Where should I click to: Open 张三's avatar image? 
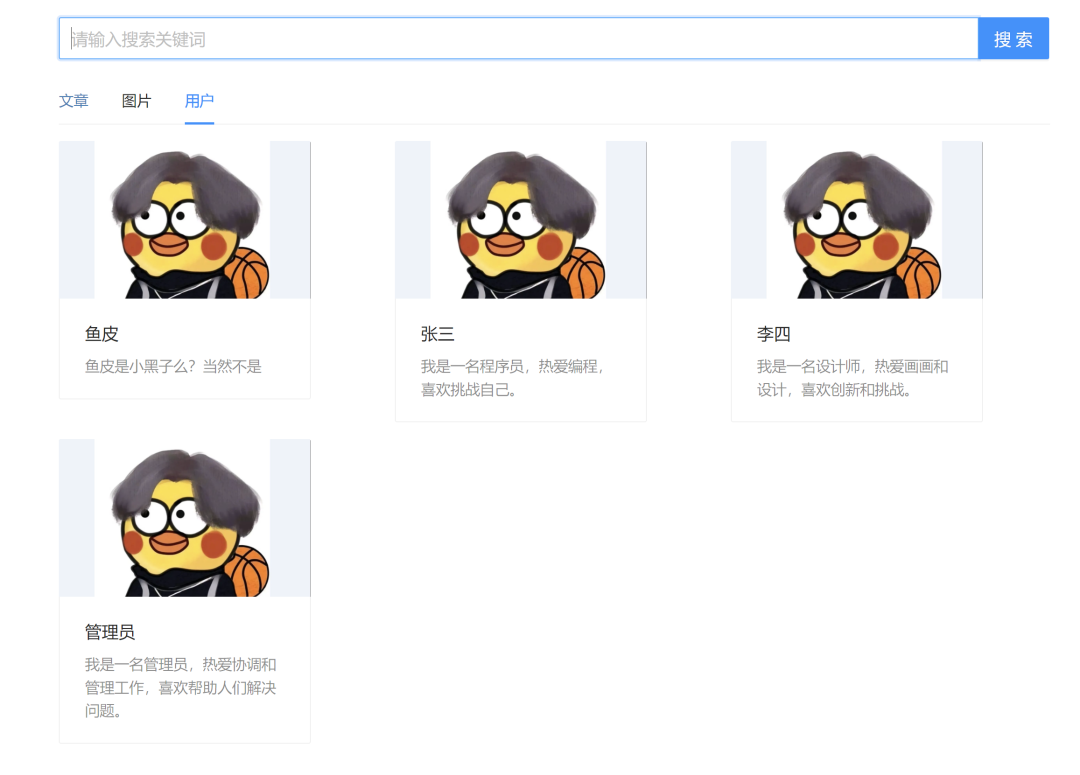point(520,220)
